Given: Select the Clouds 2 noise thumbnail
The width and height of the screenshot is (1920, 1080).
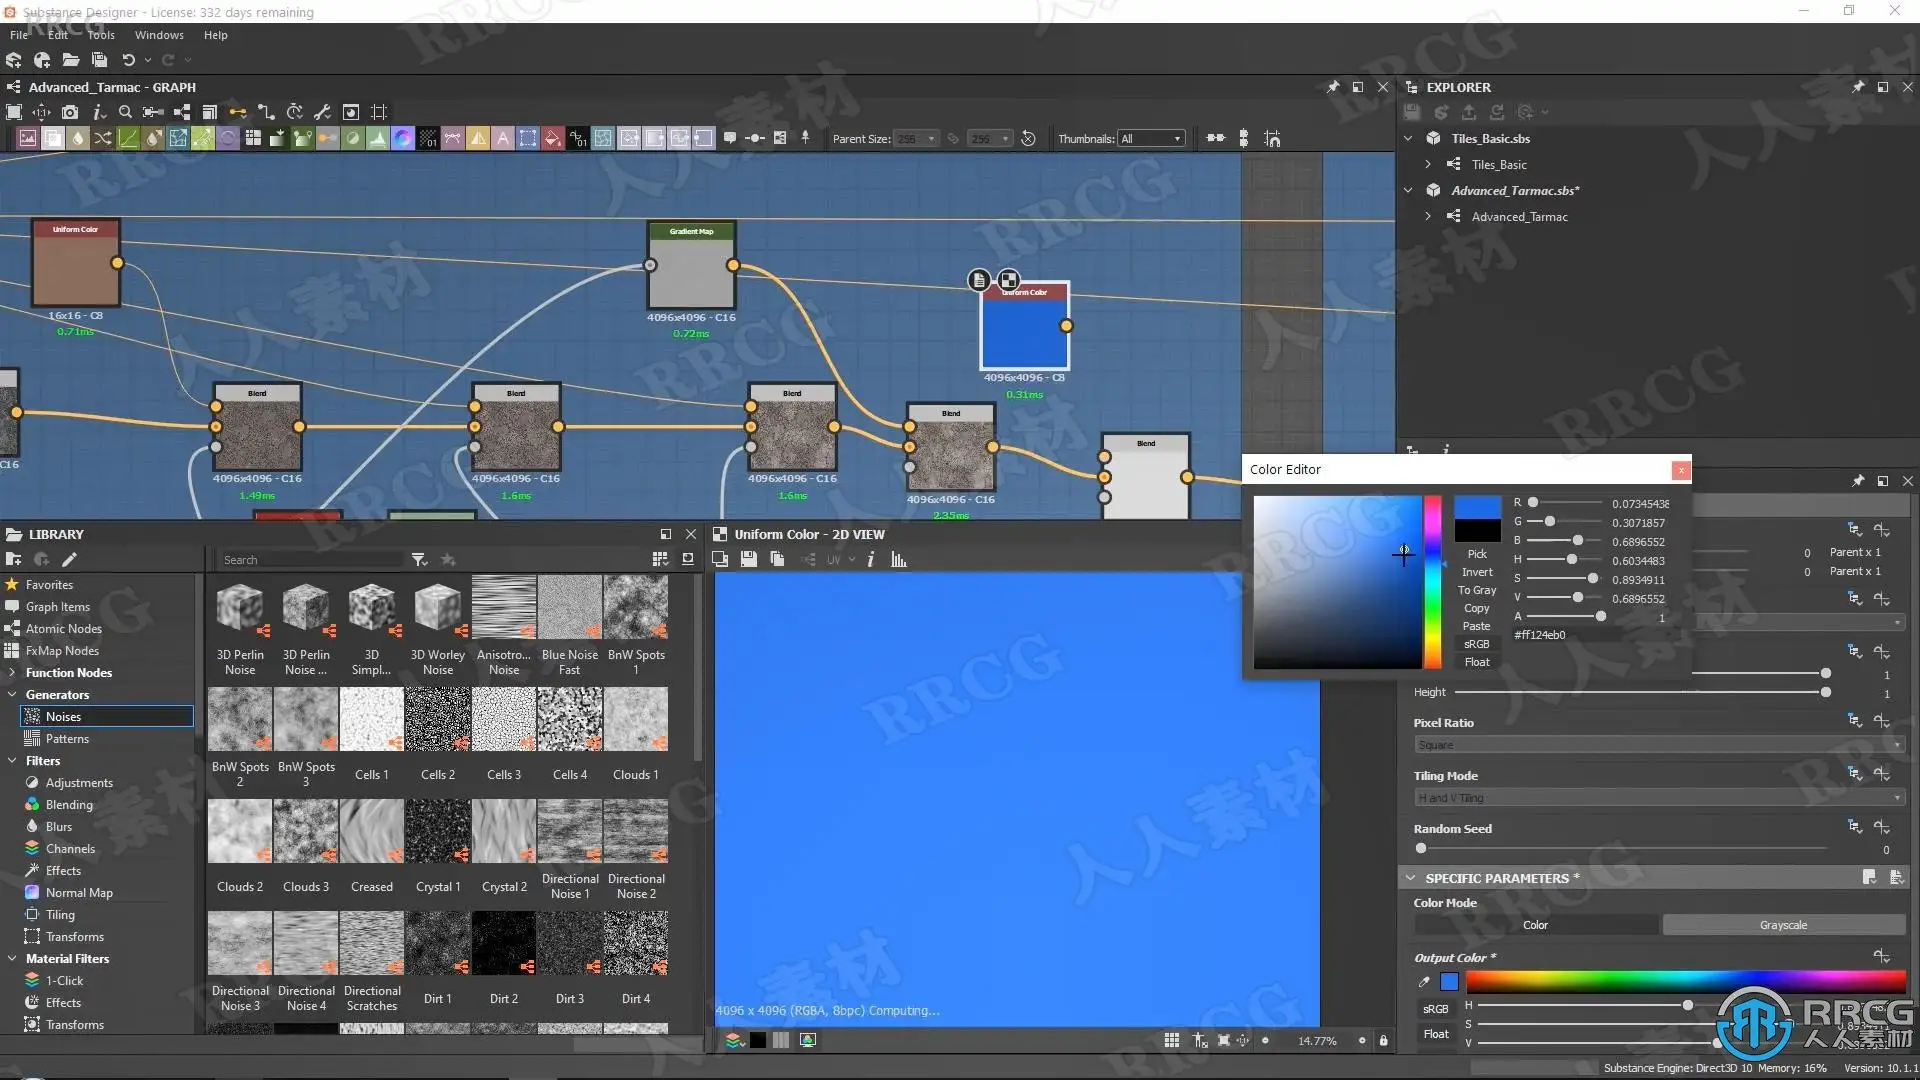Looking at the screenshot, I should (x=240, y=832).
